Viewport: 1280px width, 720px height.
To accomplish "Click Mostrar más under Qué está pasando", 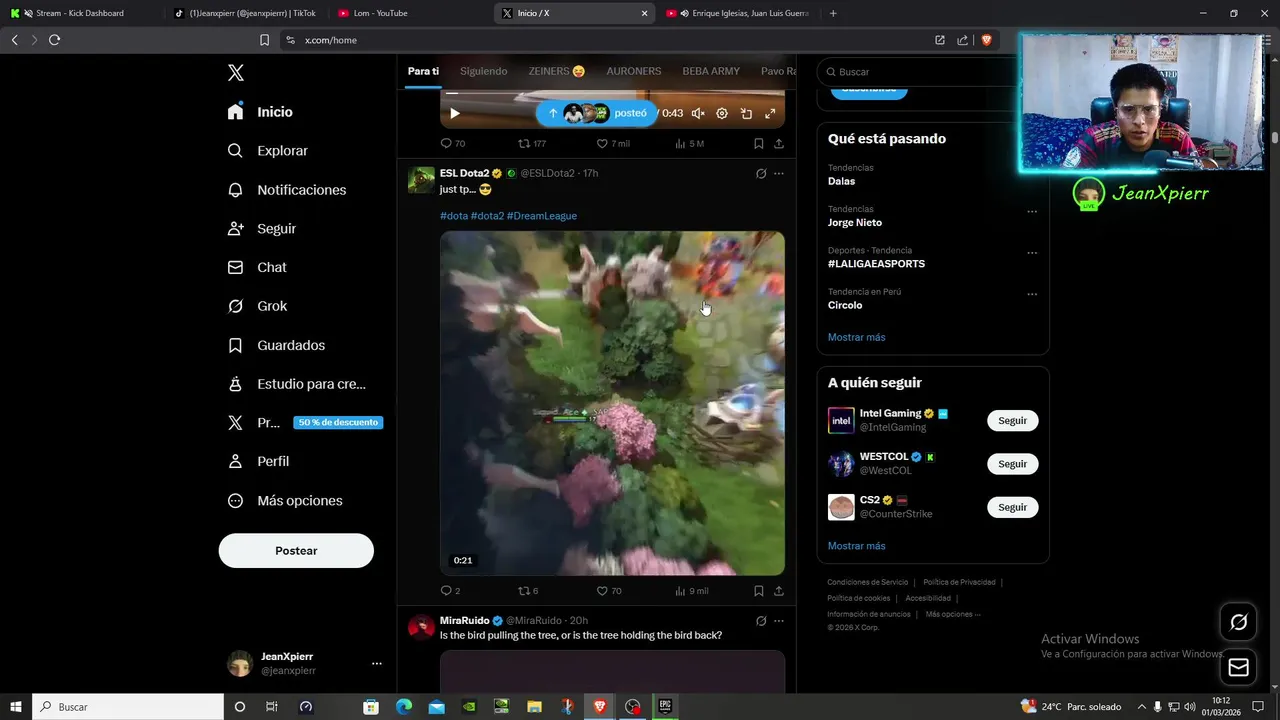I will tap(856, 337).
